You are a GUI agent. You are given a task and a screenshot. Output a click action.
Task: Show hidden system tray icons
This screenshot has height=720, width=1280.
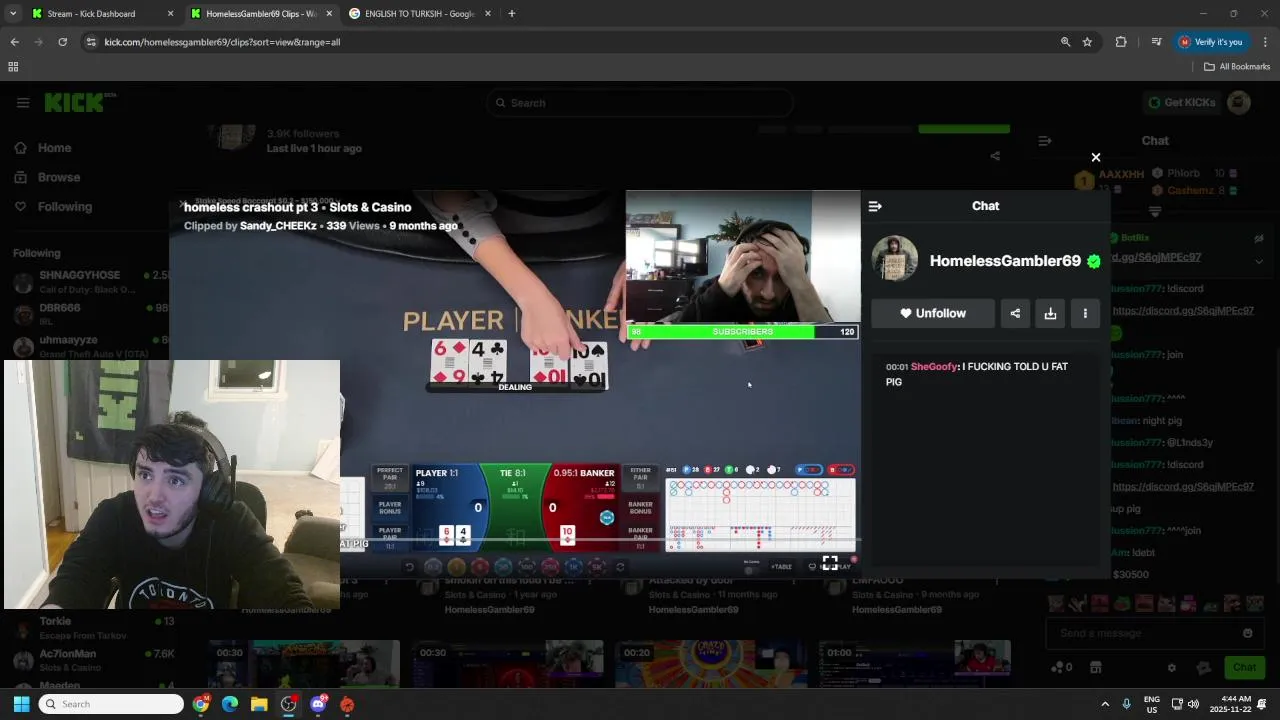pos(1105,704)
